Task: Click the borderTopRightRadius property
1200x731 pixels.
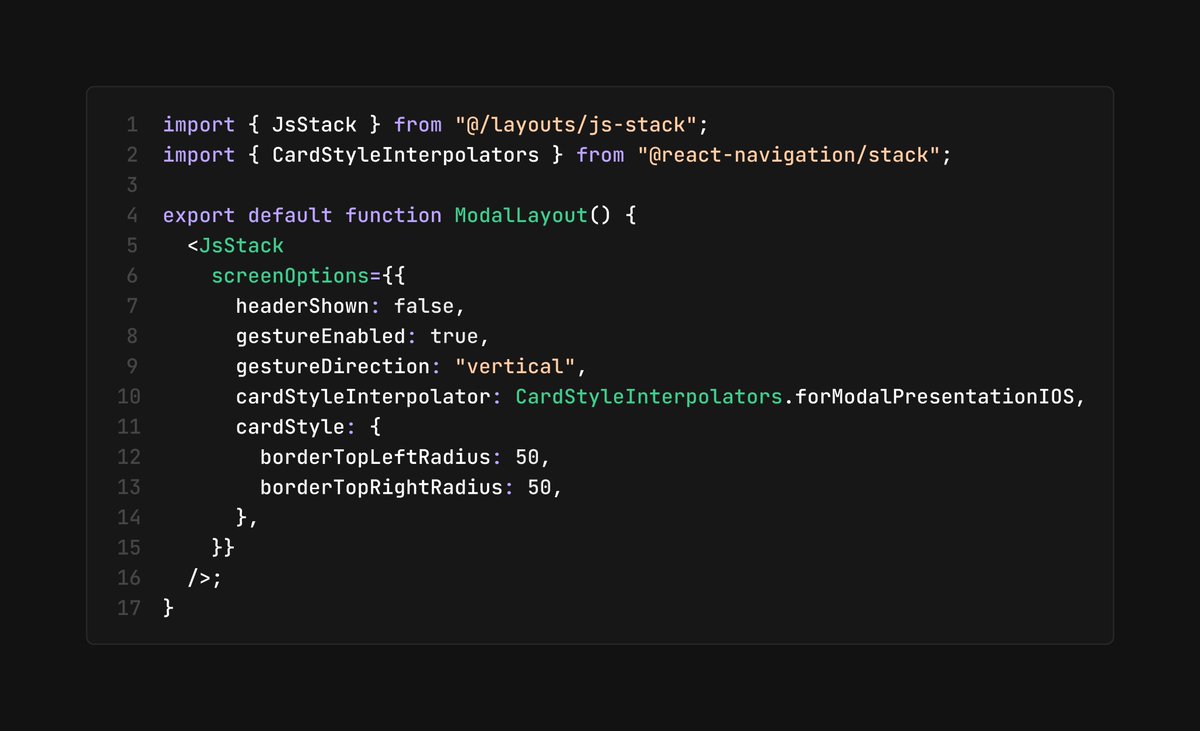Action: (x=381, y=487)
